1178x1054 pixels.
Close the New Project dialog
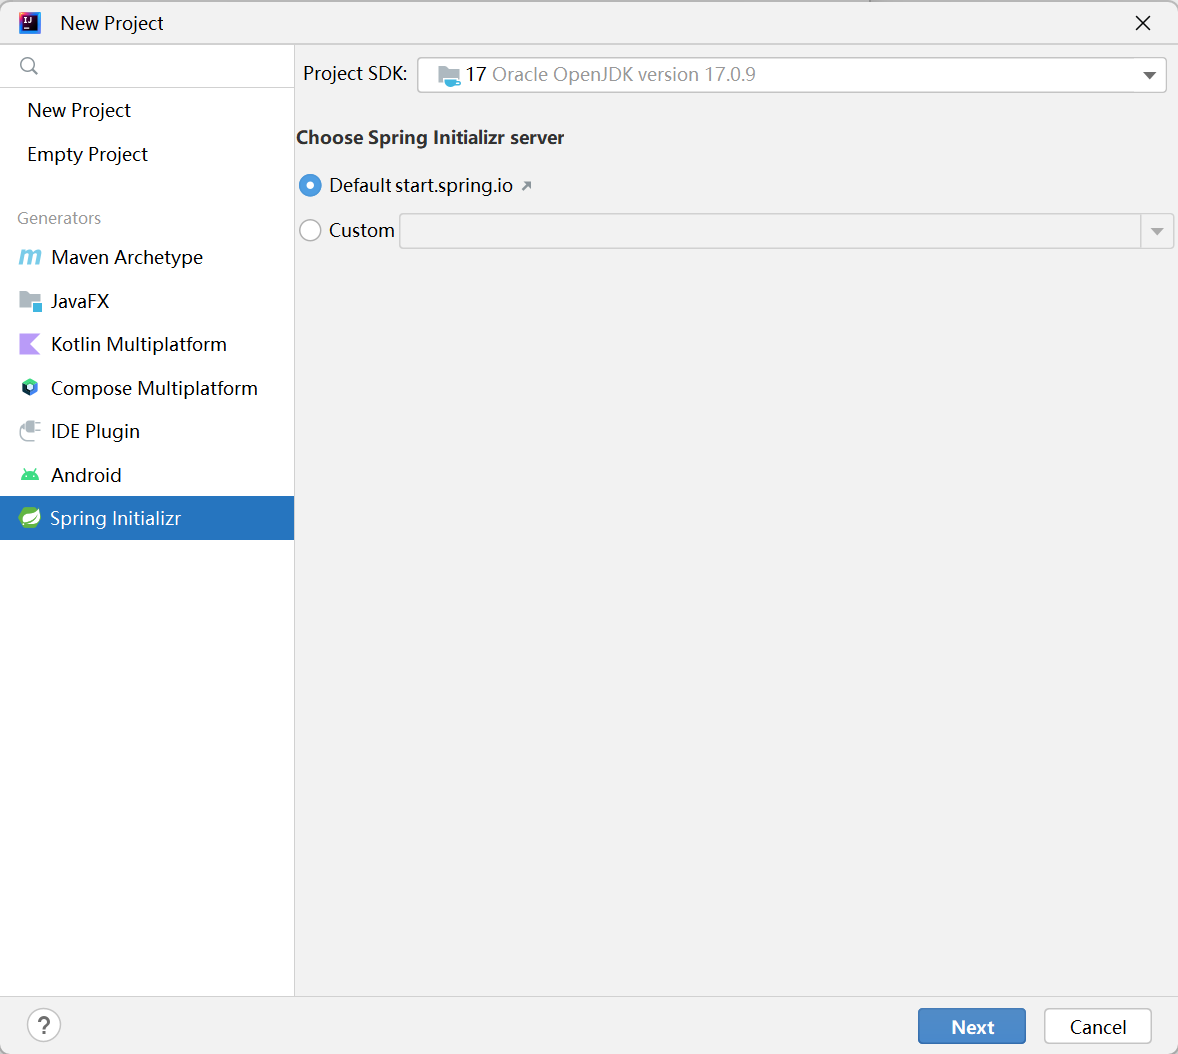point(1143,23)
